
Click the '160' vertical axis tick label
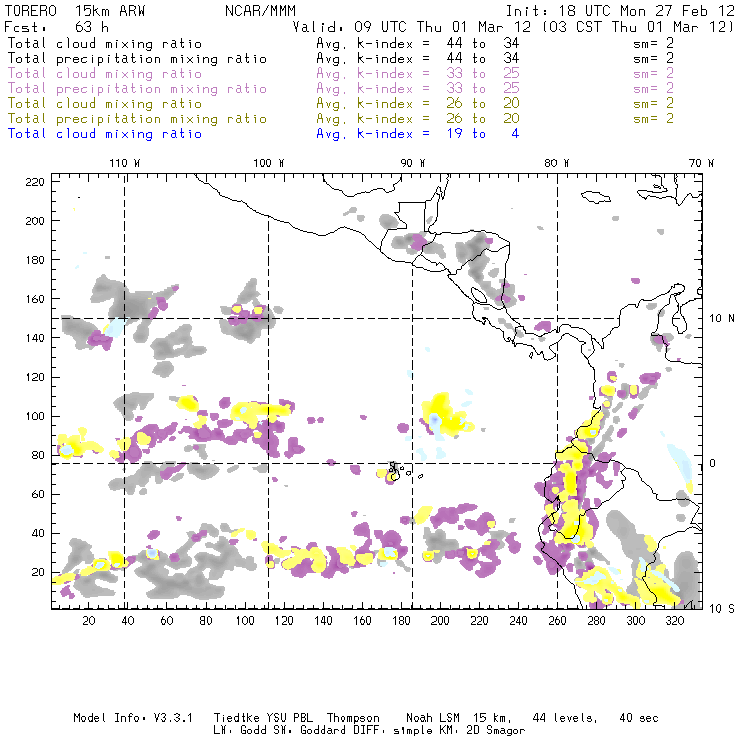[x=35, y=299]
